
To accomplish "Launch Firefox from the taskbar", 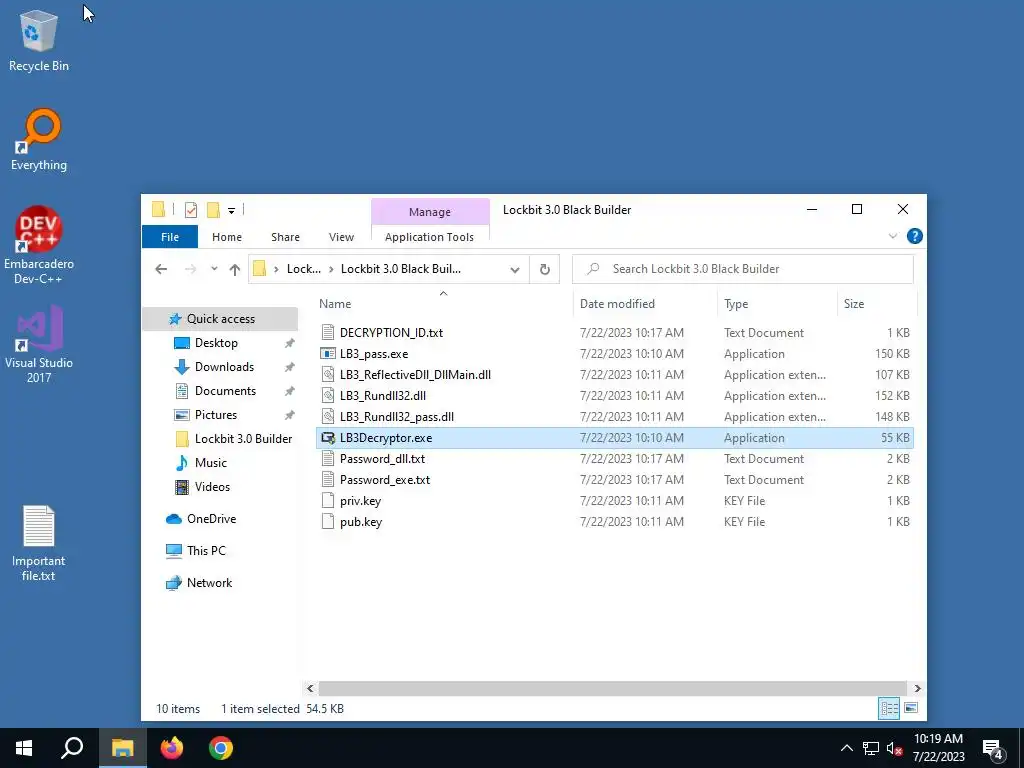I will point(172,748).
